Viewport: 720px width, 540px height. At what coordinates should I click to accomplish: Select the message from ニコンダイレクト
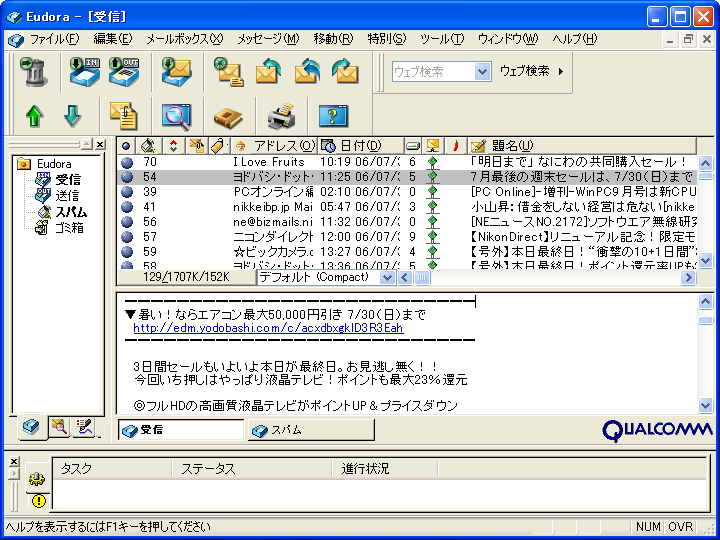pos(407,237)
